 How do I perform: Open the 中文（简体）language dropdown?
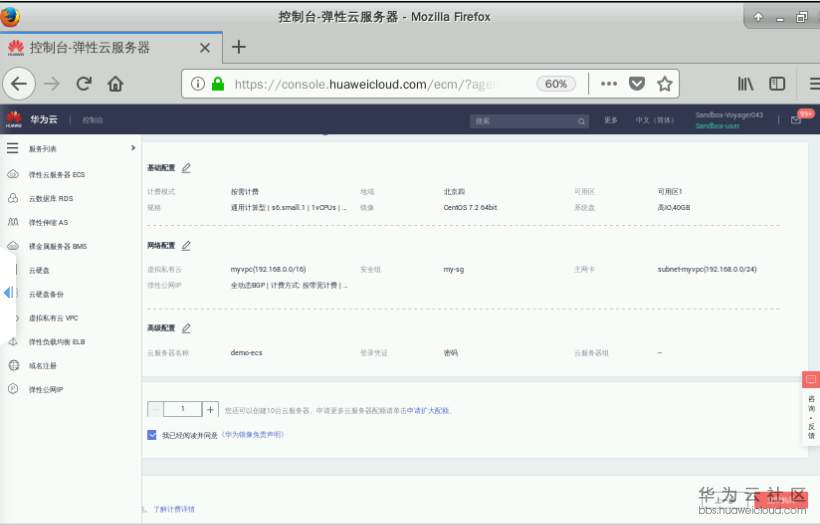[x=655, y=120]
